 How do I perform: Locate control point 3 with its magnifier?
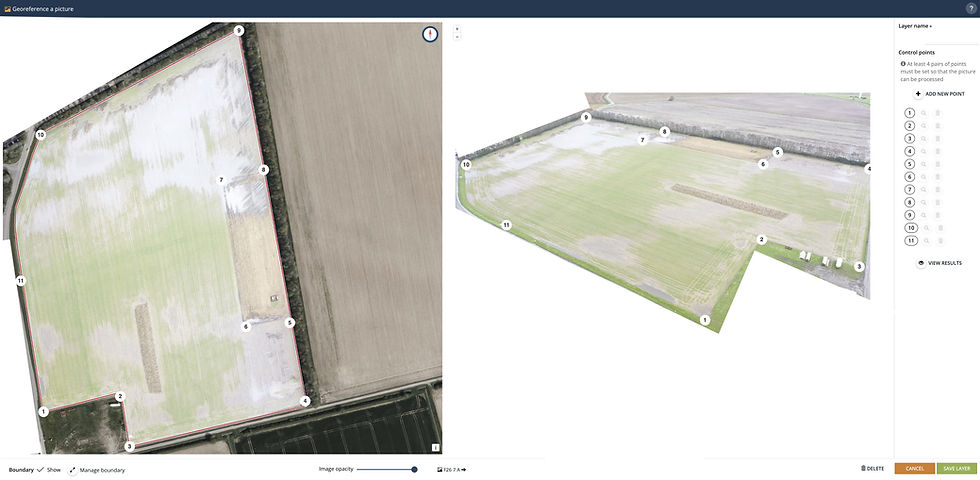tap(923, 139)
